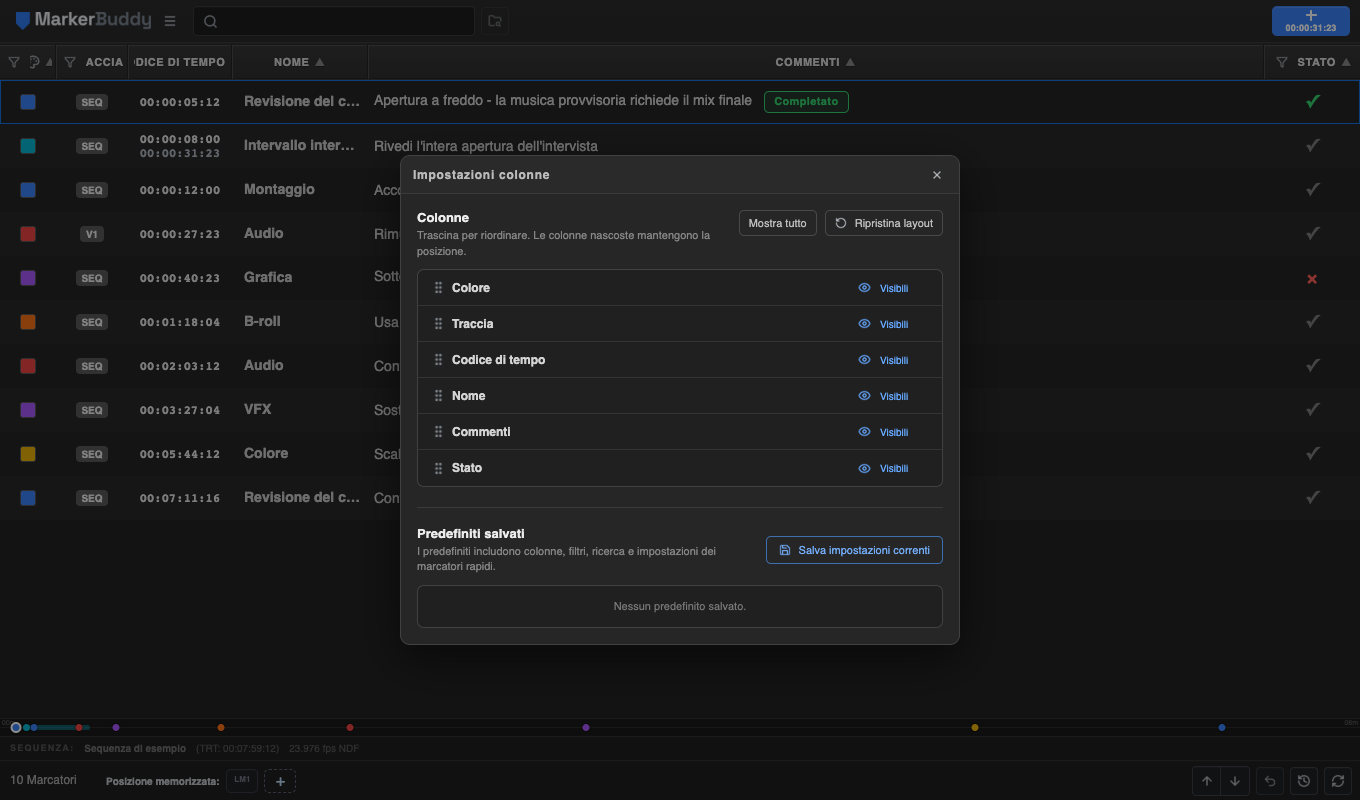This screenshot has width=1360, height=800.
Task: Toggle visibility of the Colore column
Action: pyautogui.click(x=884, y=288)
